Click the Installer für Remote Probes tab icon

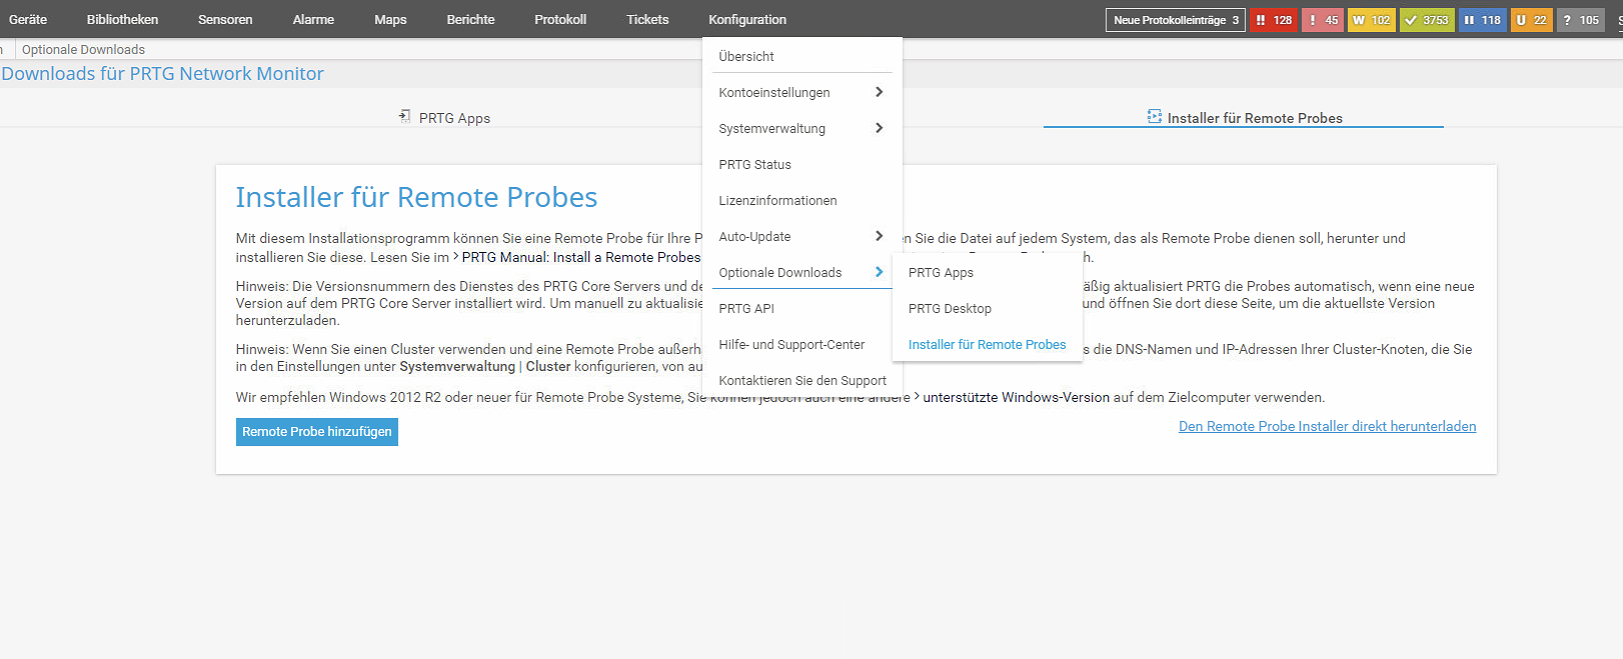pos(1154,117)
